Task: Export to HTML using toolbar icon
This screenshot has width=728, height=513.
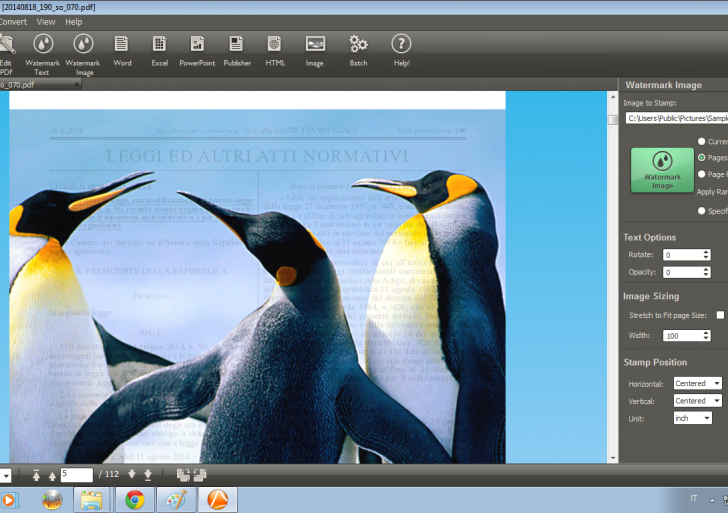Action: (275, 50)
